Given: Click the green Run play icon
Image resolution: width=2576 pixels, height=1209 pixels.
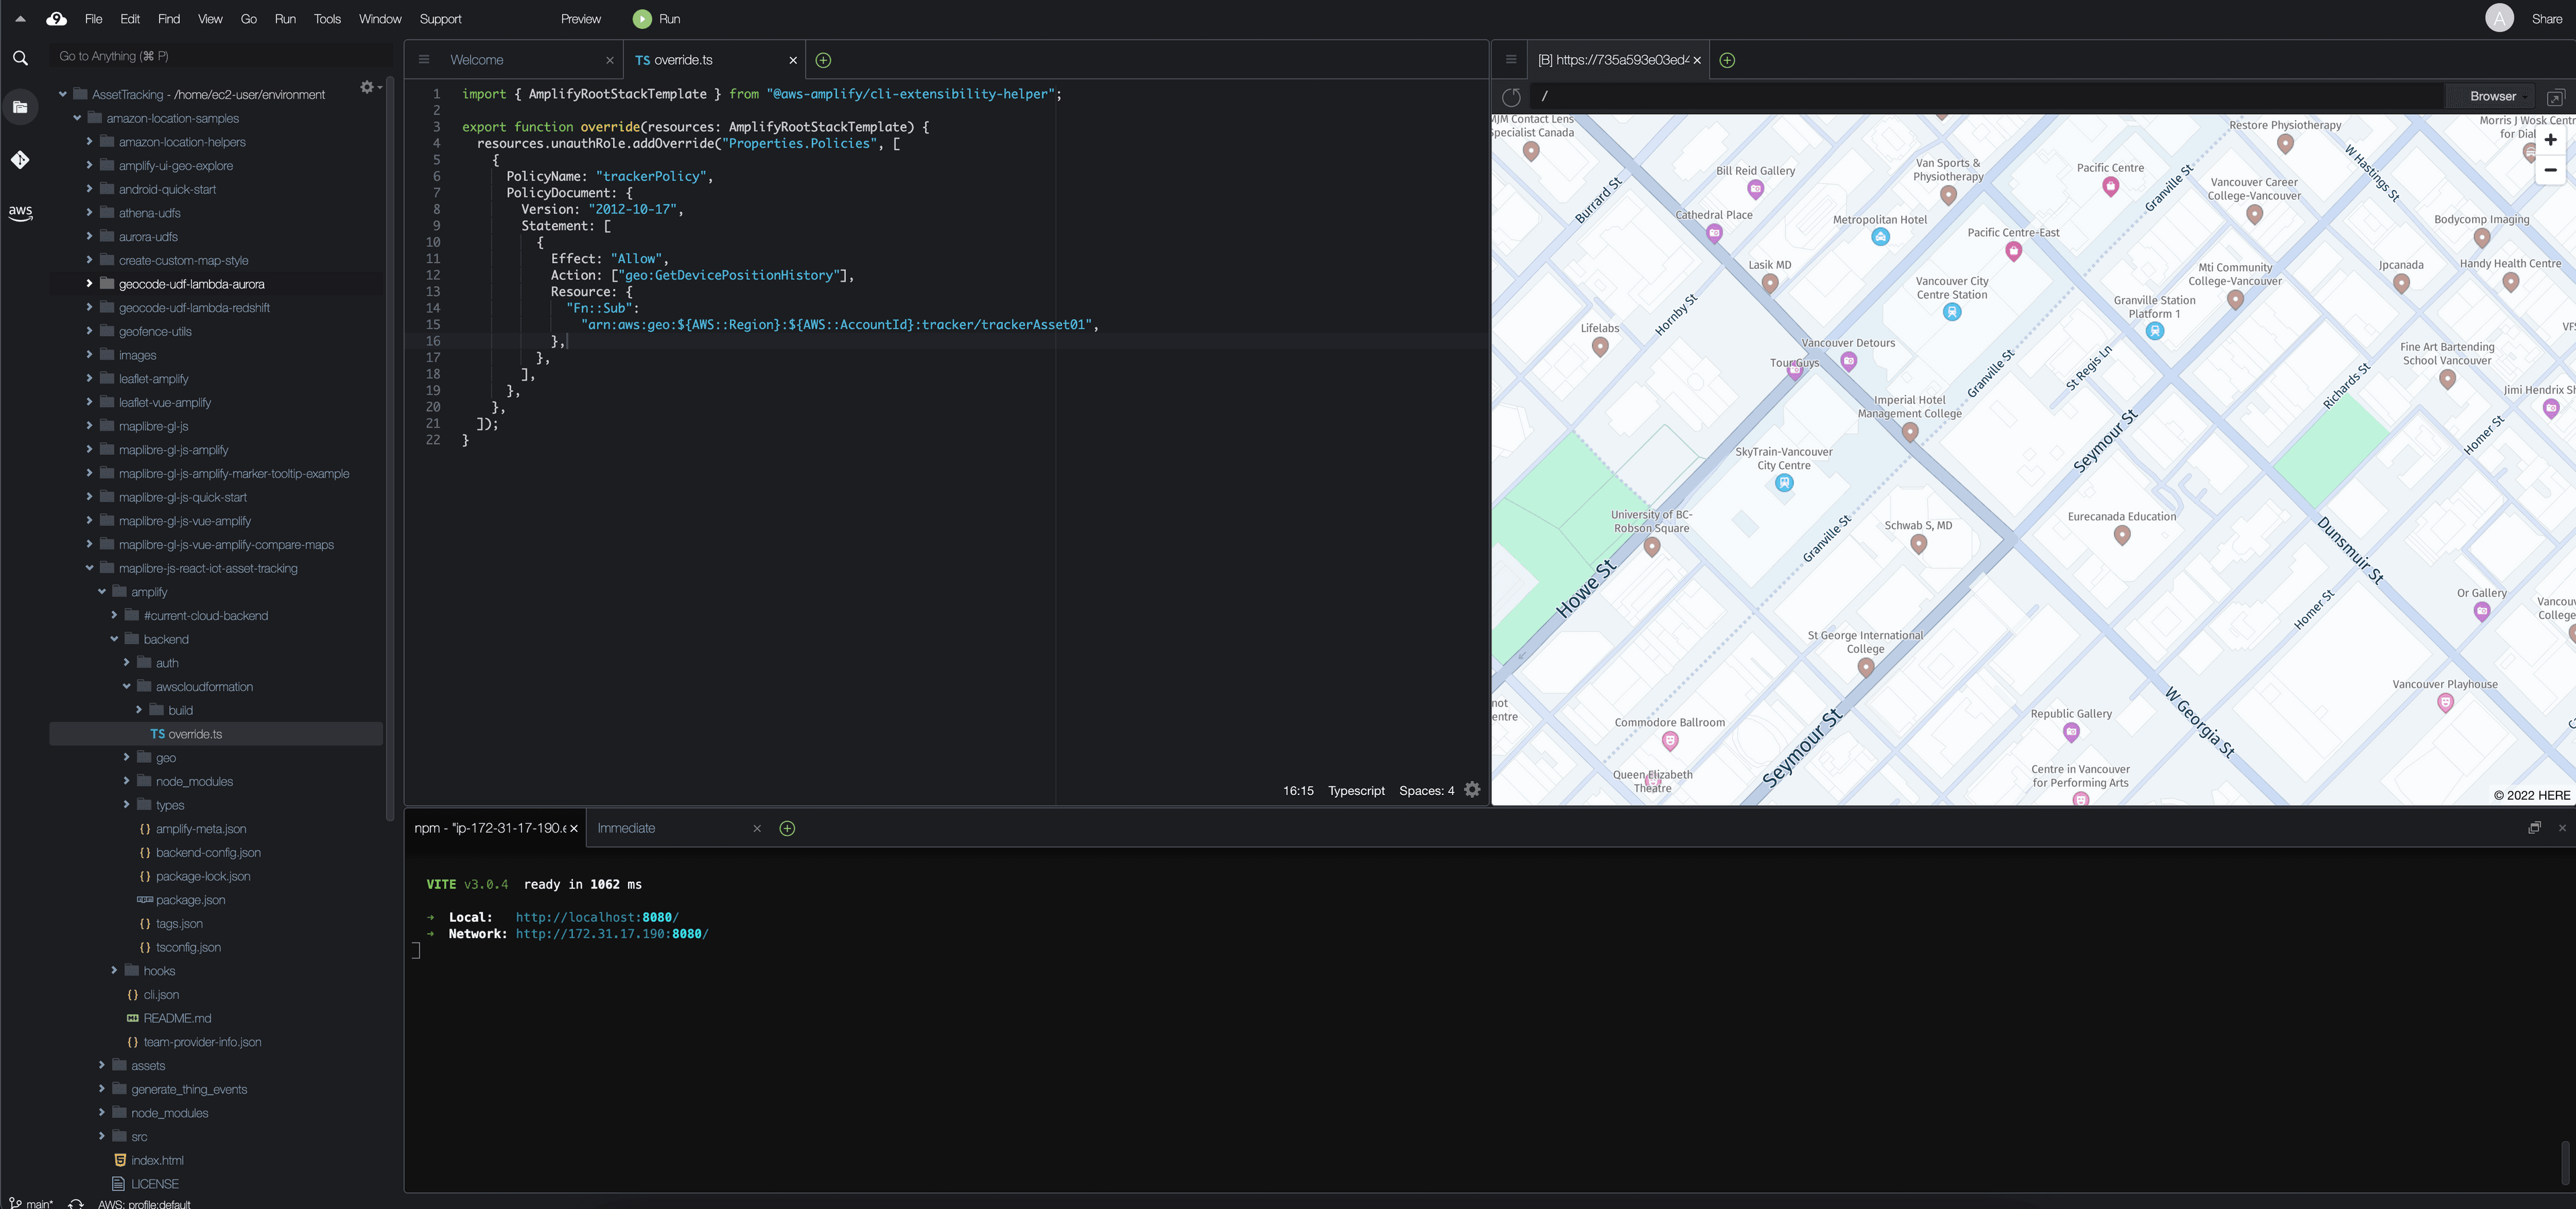Looking at the screenshot, I should [642, 19].
